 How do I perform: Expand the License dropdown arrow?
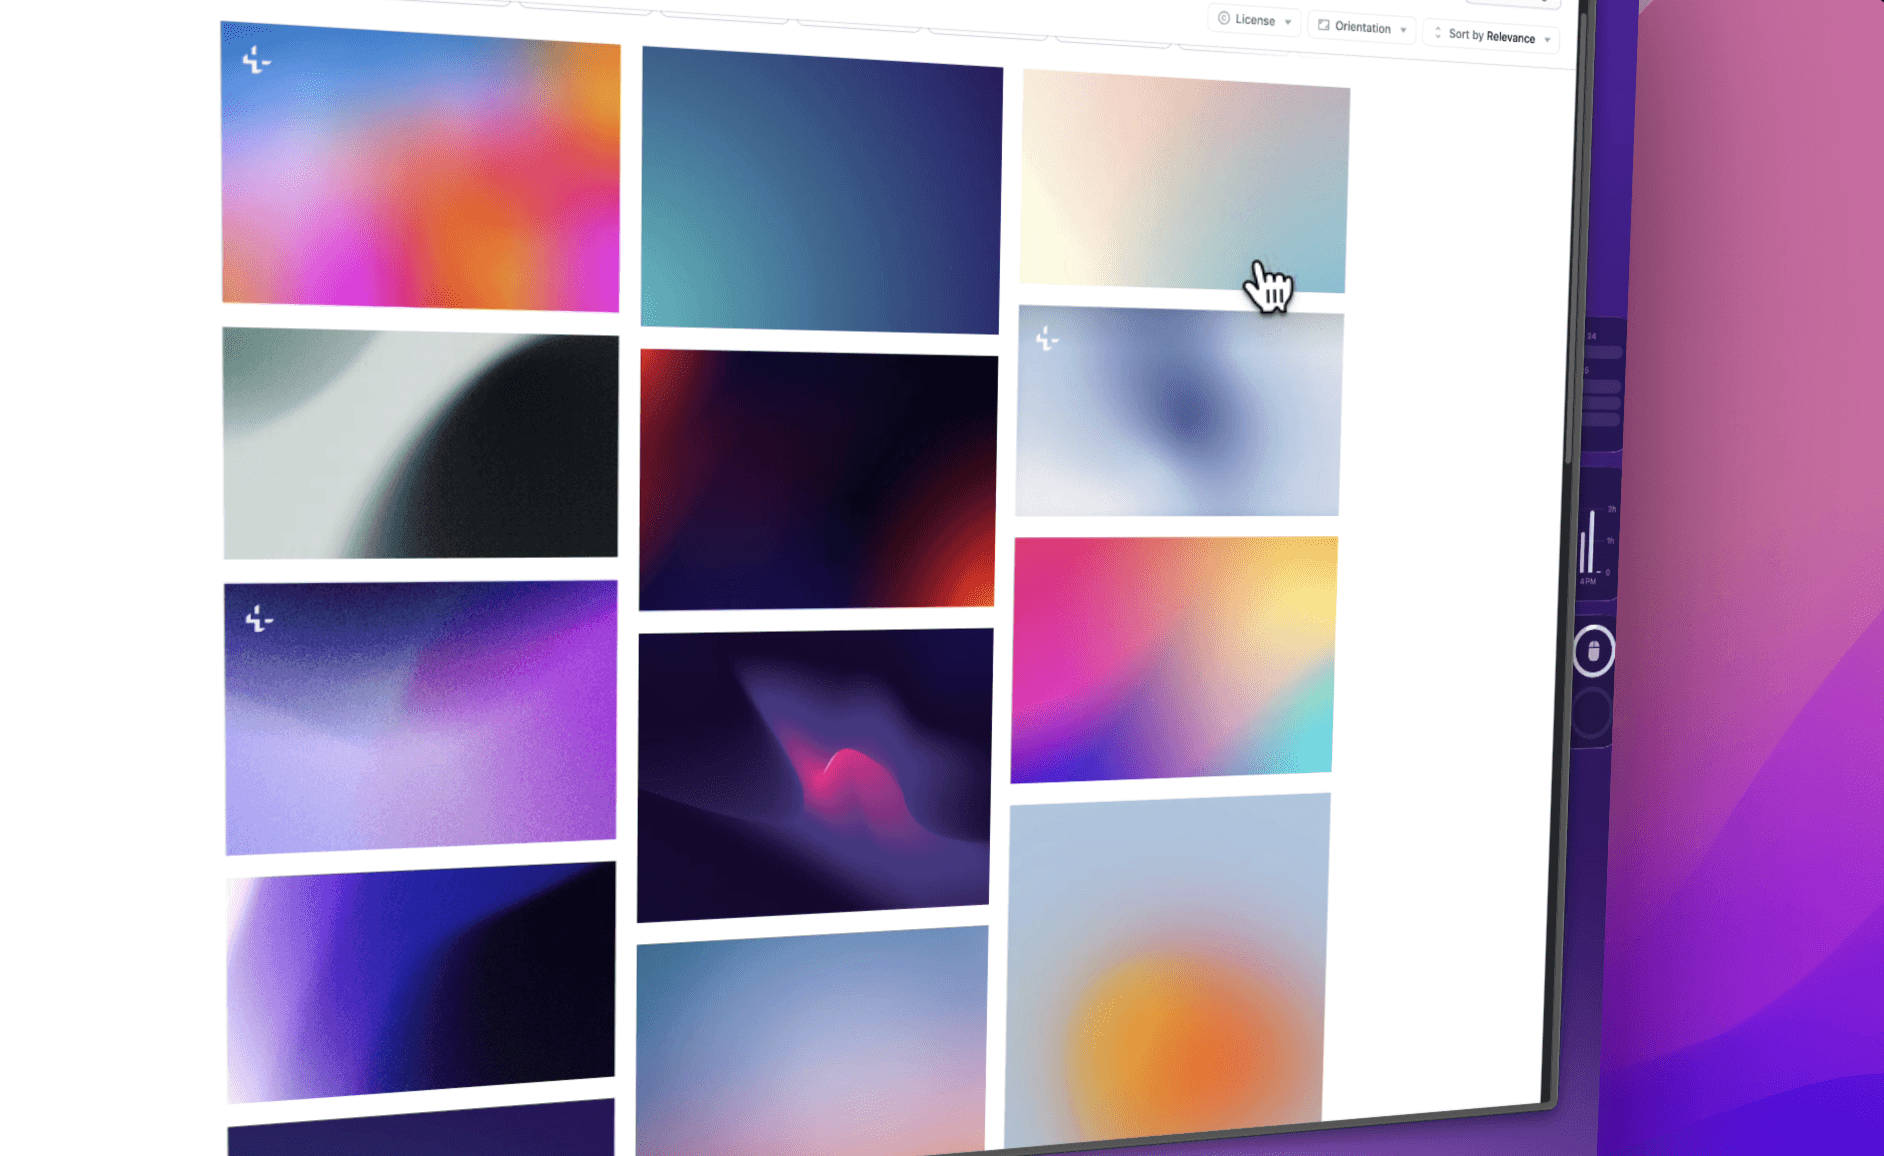click(1288, 22)
